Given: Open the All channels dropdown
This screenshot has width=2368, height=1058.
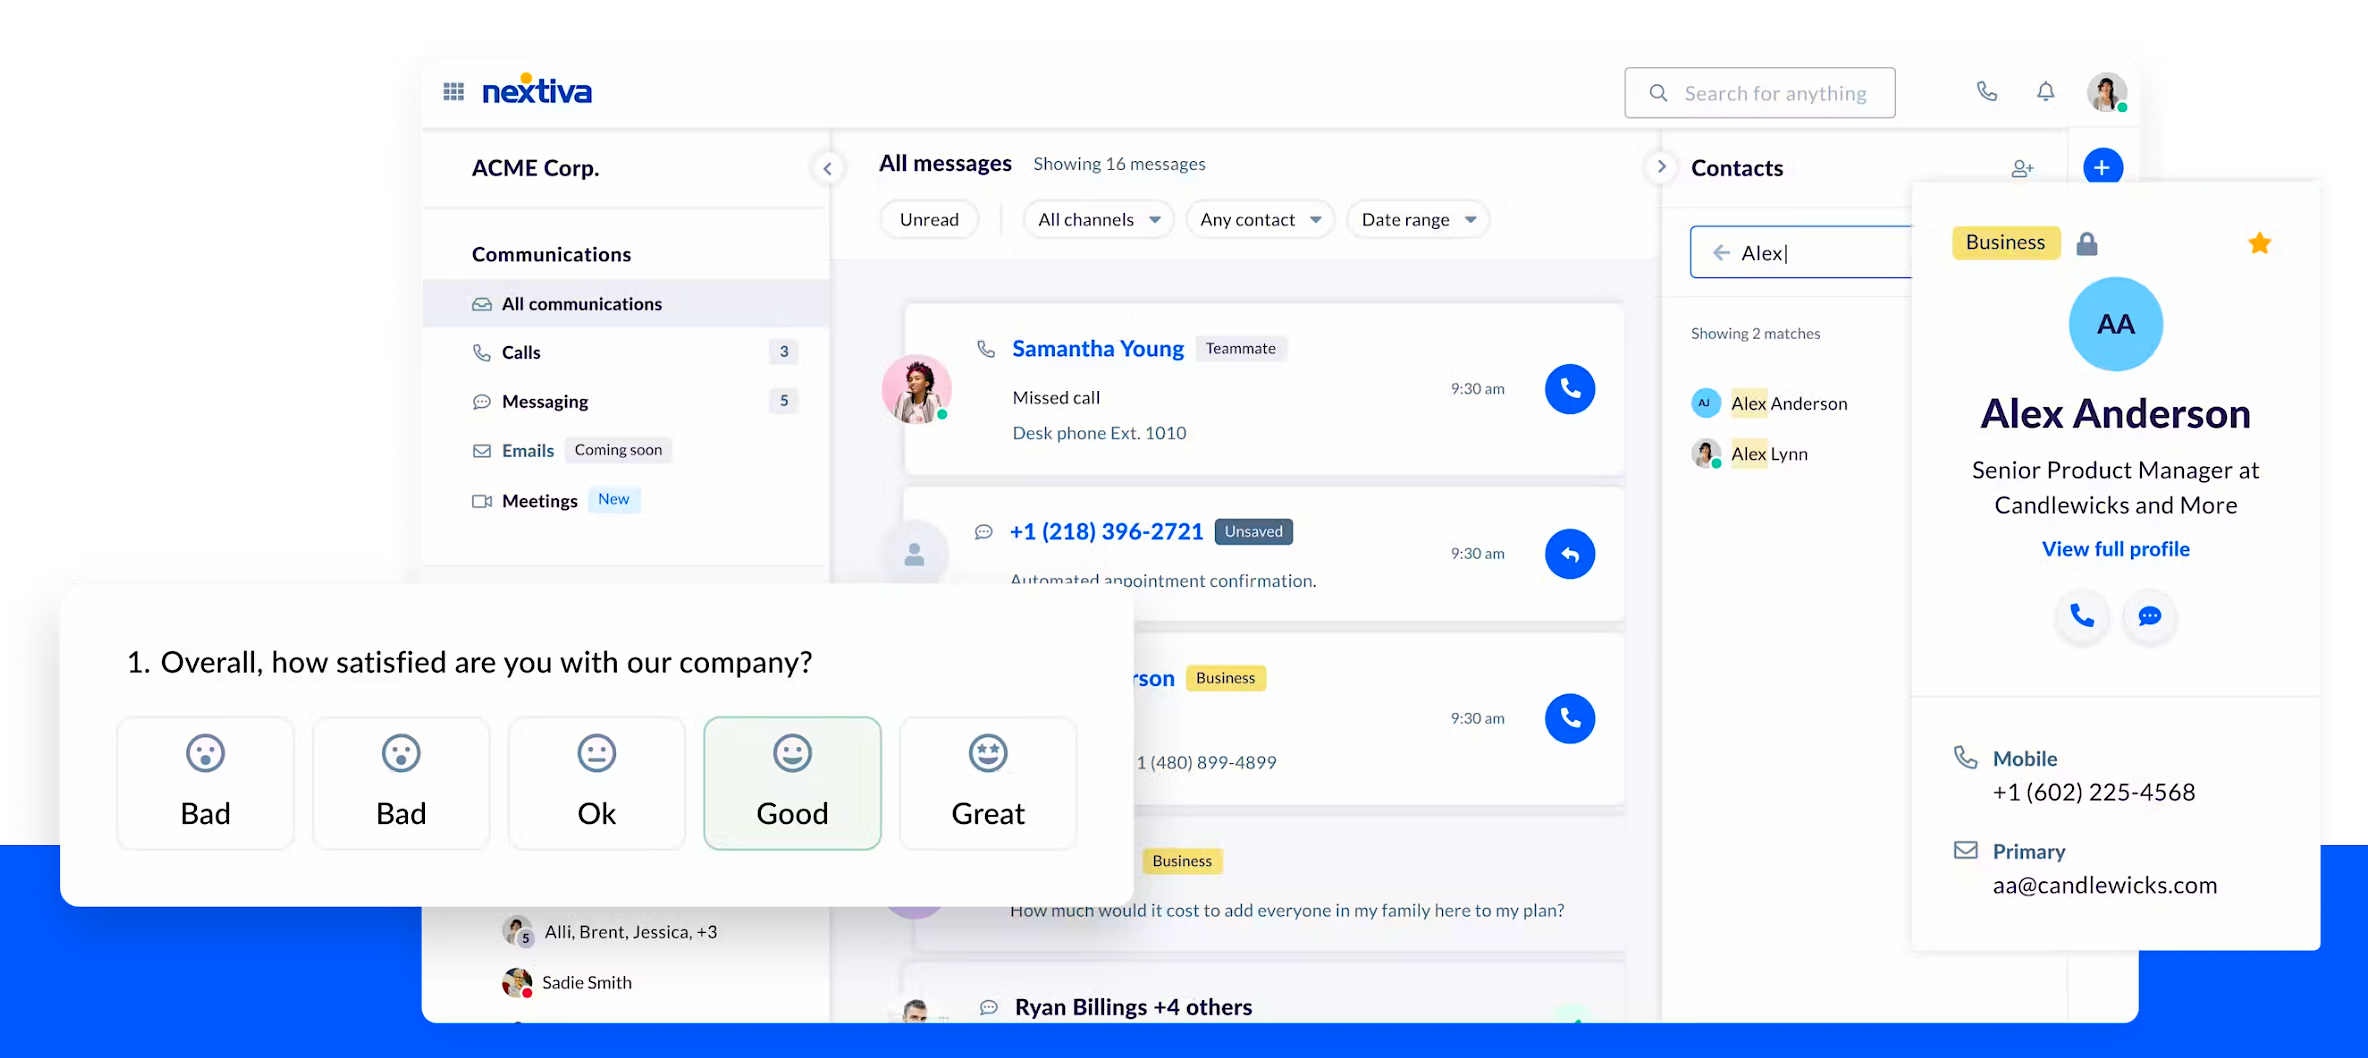Looking at the screenshot, I should [1098, 220].
